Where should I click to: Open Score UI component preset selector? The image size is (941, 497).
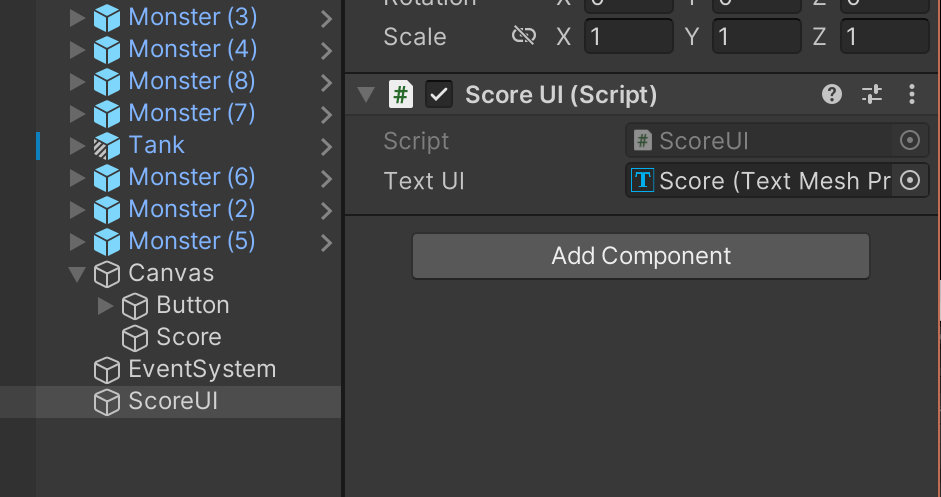[872, 95]
